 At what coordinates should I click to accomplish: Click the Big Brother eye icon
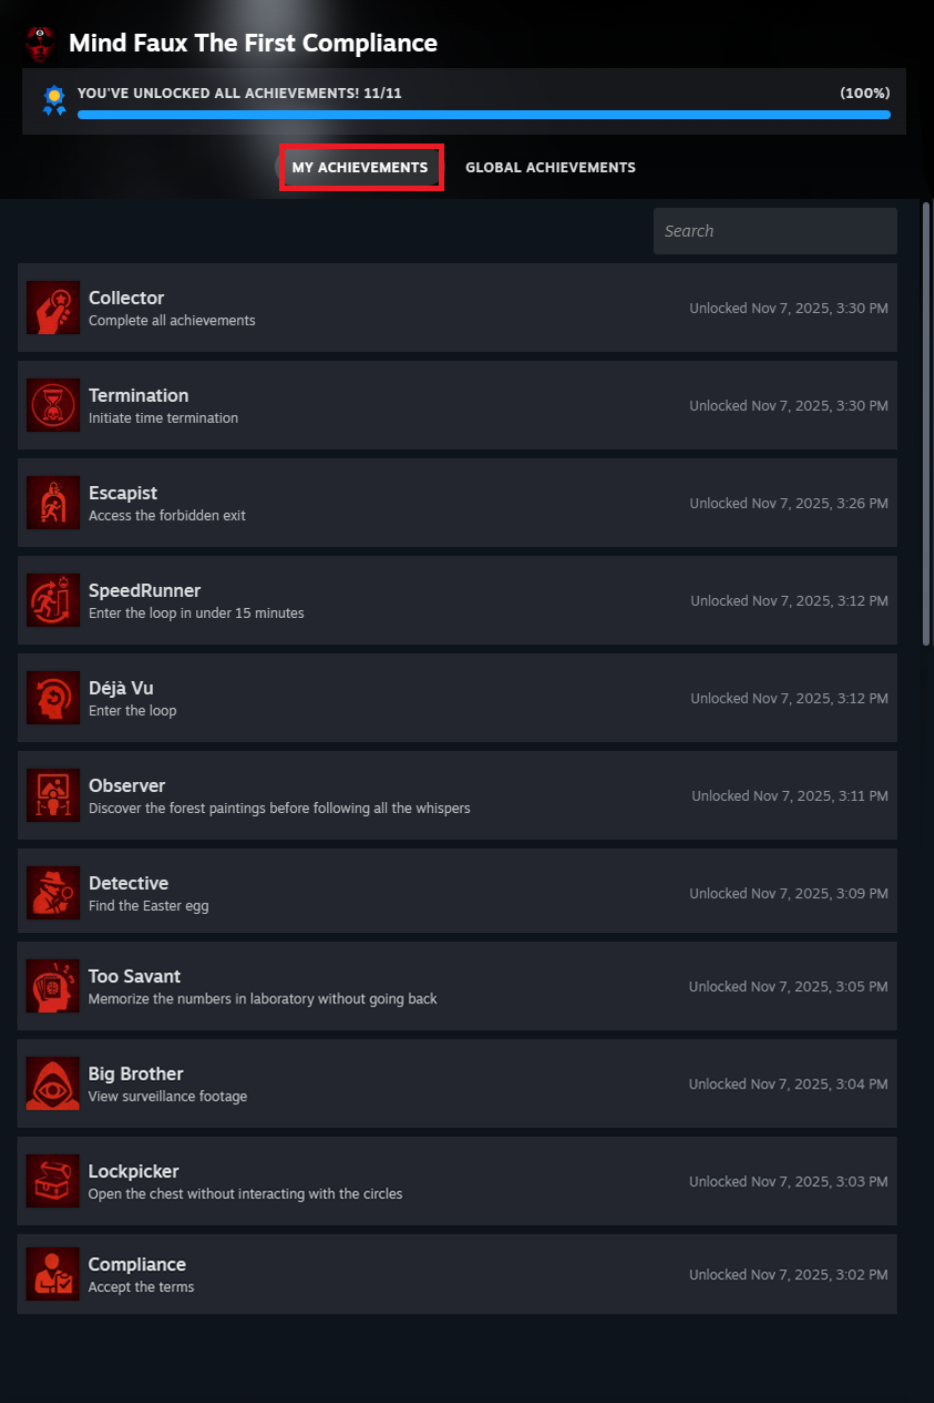coord(53,1083)
